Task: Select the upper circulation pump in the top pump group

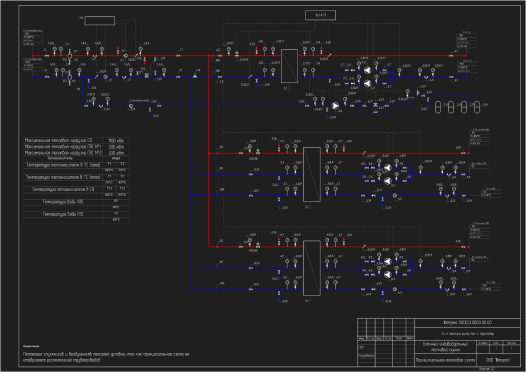Action: coord(368,70)
